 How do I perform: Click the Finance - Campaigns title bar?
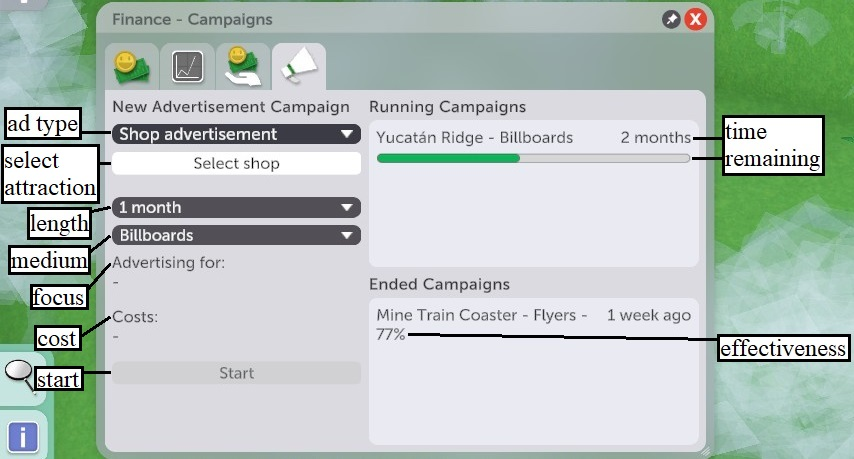coord(380,19)
